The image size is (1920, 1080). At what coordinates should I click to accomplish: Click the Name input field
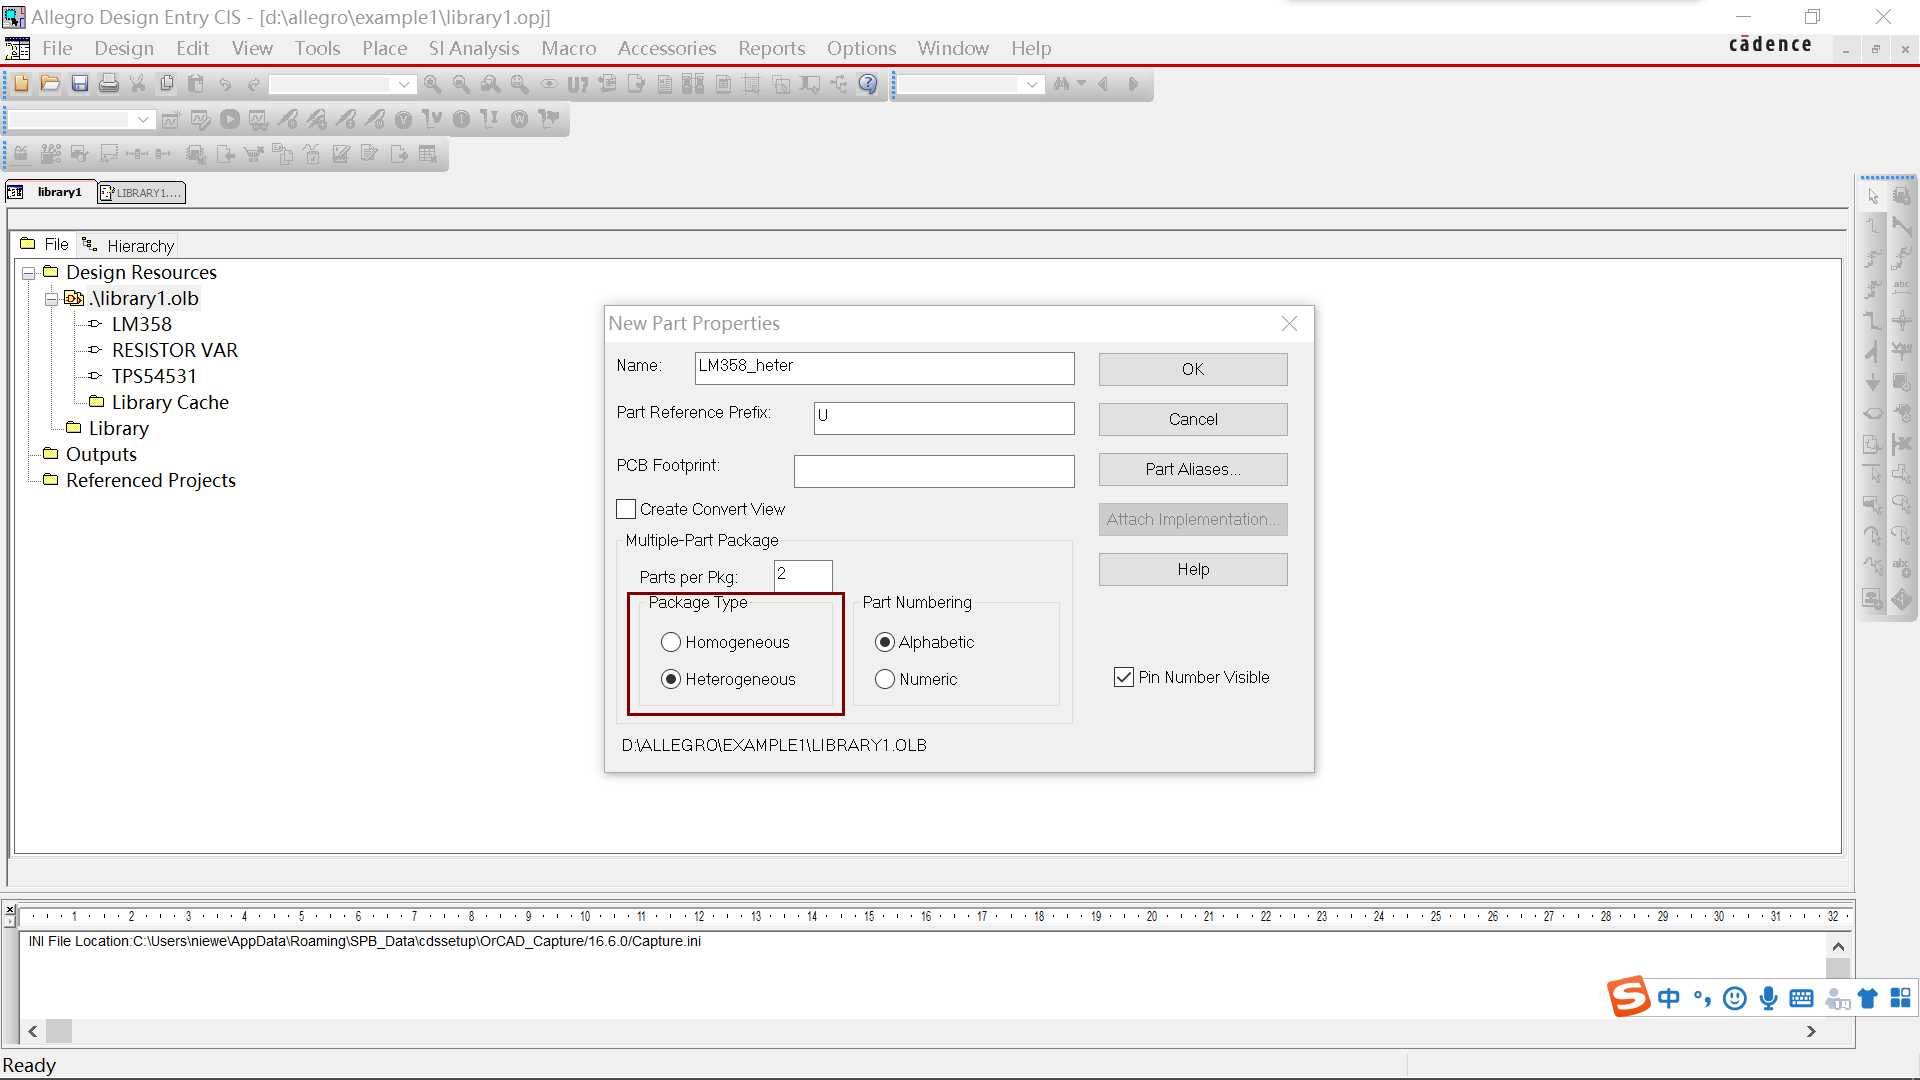click(x=885, y=368)
